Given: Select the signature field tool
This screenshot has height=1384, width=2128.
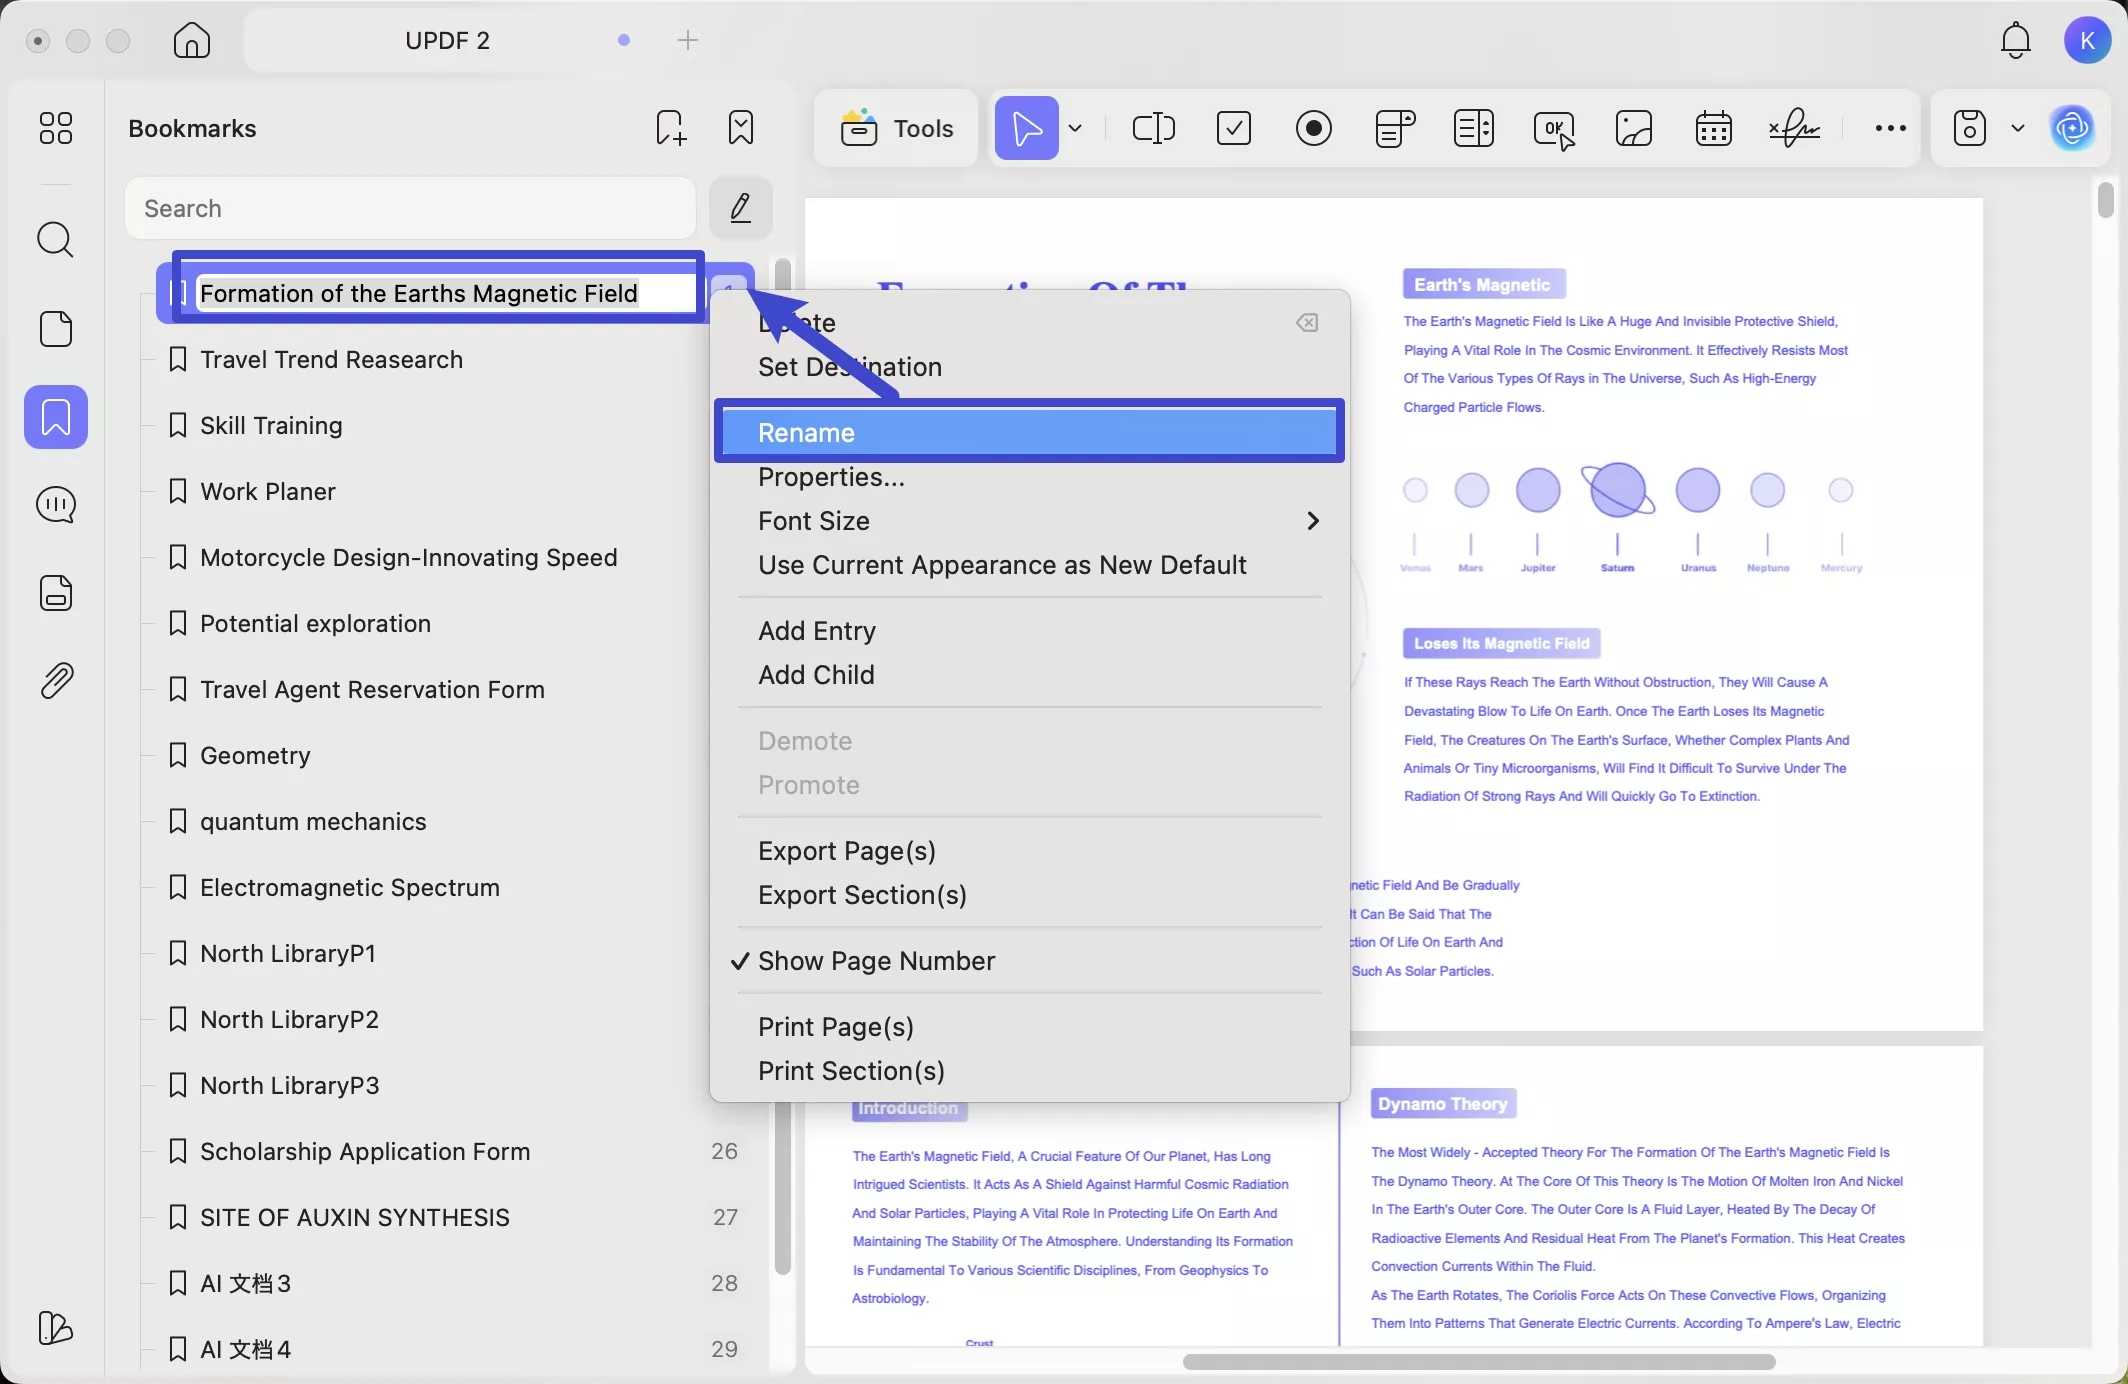Looking at the screenshot, I should coord(1794,128).
